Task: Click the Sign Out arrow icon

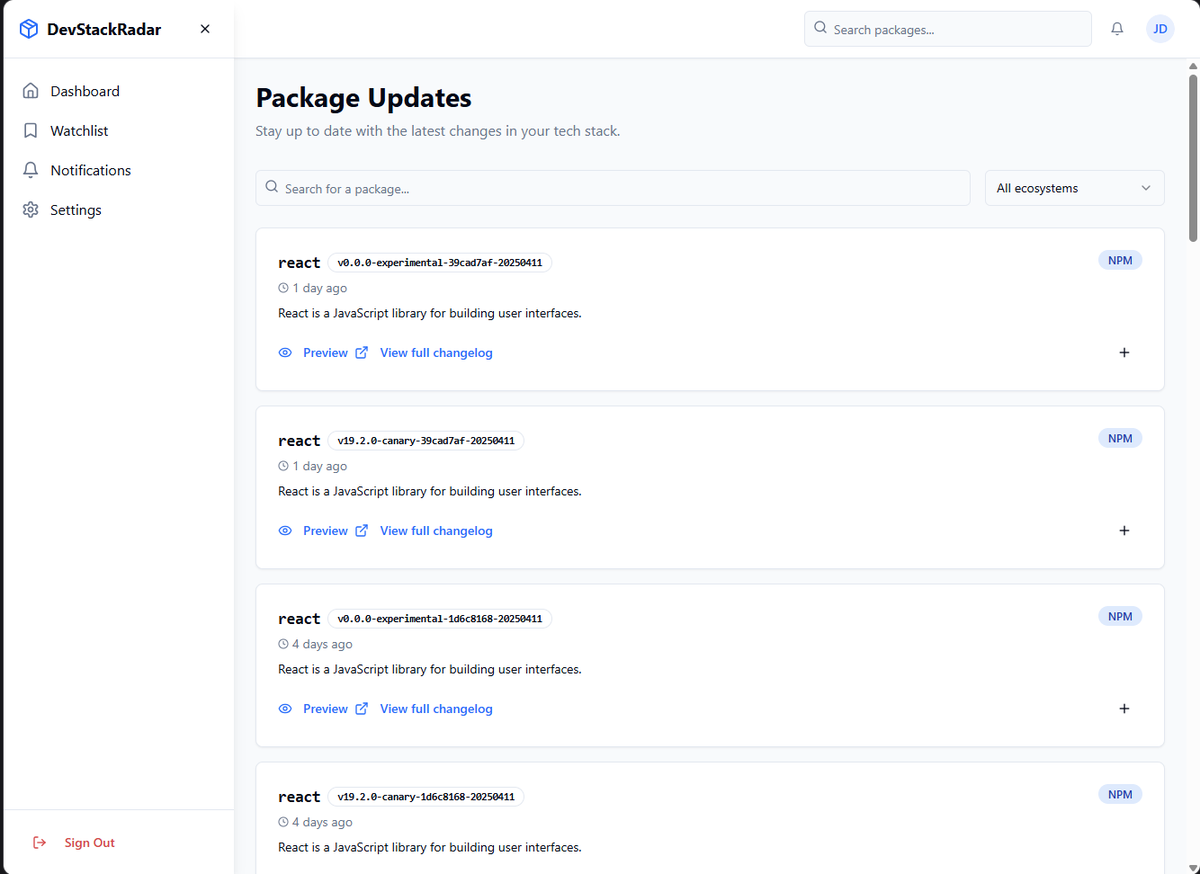Action: [40, 843]
